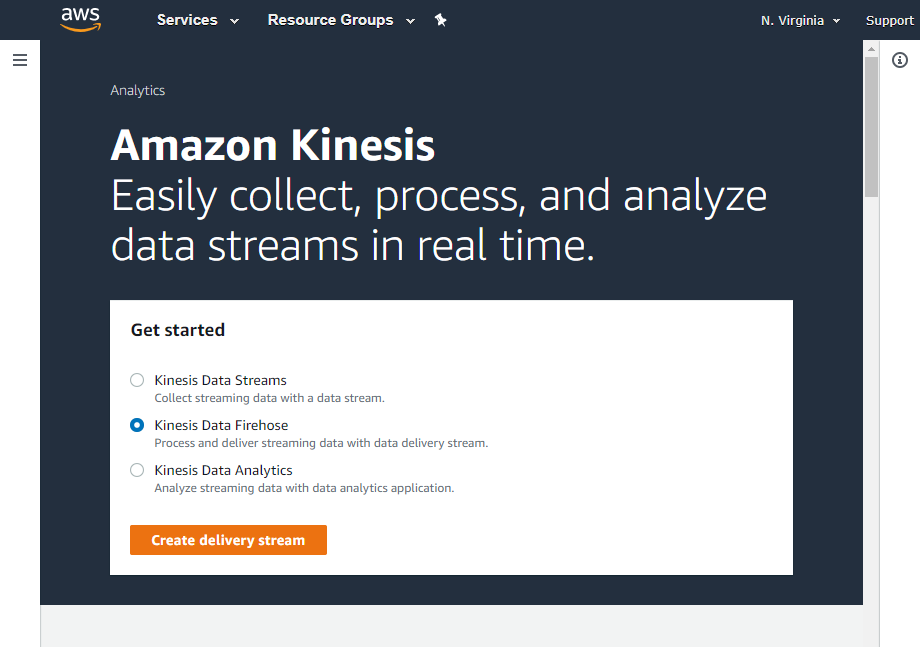Click the AWS logo home icon
Viewport: 920px width, 647px height.
(x=80, y=19)
